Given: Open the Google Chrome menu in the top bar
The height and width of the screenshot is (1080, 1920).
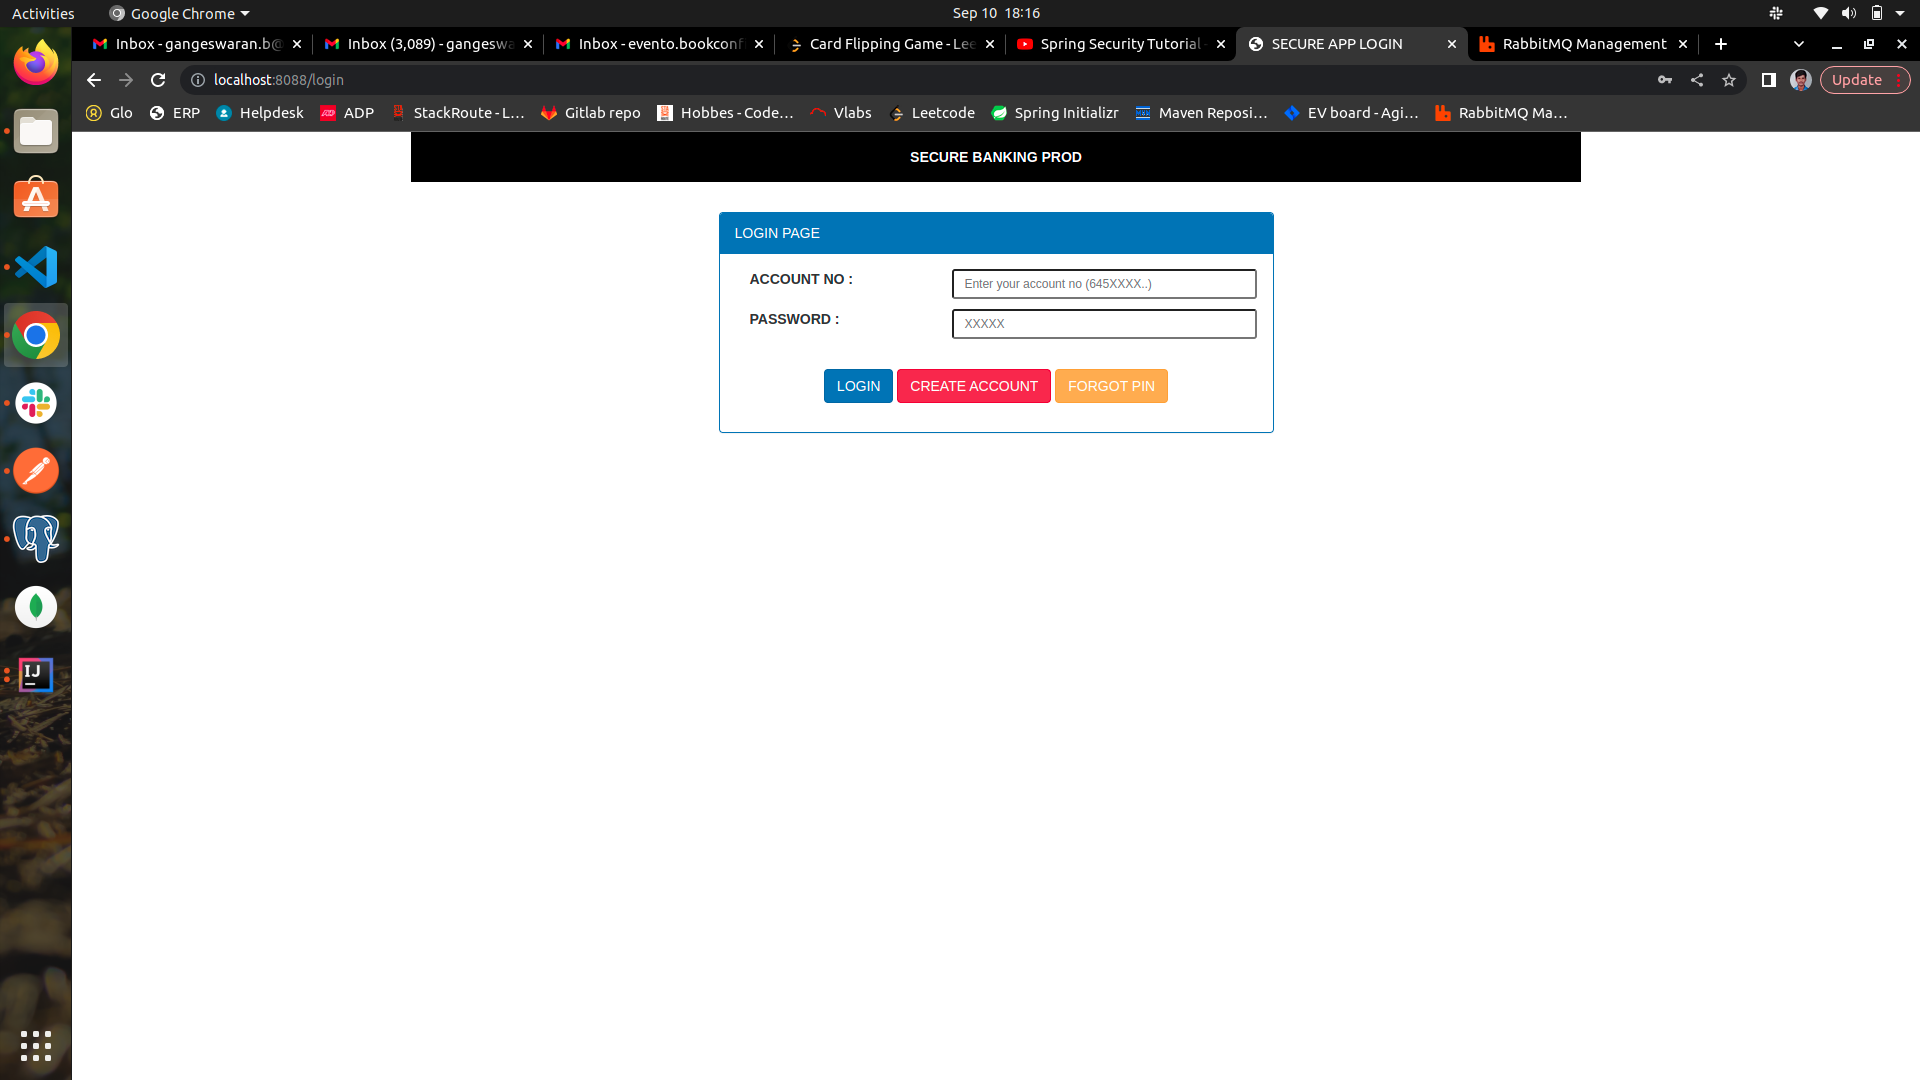Looking at the screenshot, I should pos(178,13).
